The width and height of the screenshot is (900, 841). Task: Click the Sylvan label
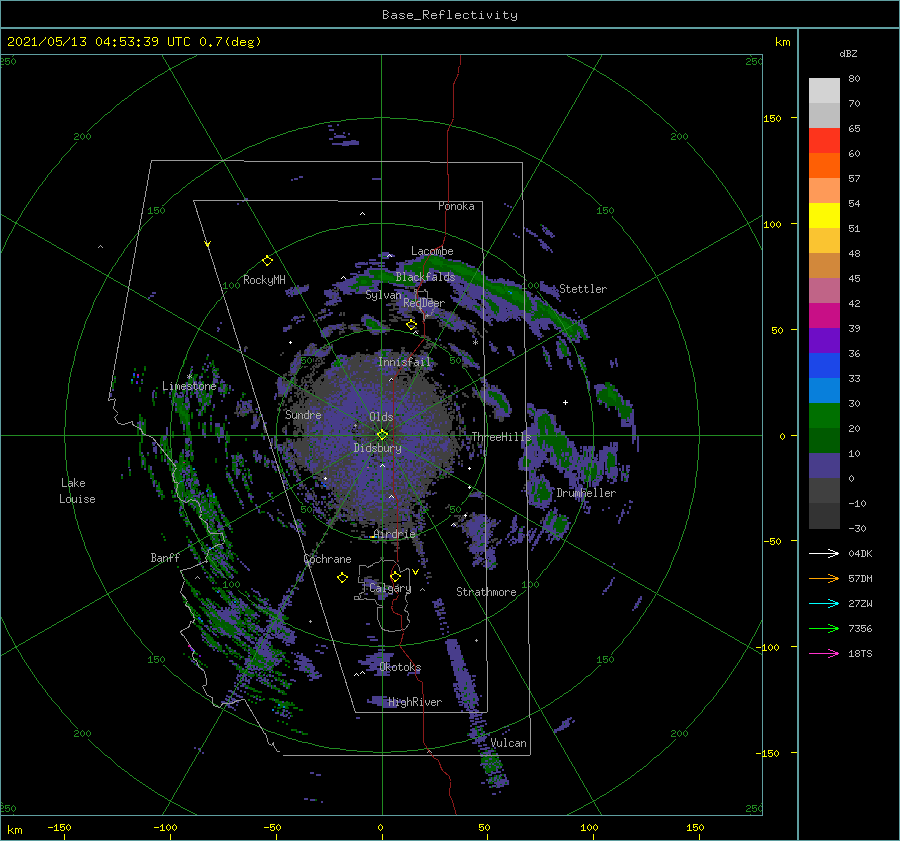click(383, 295)
